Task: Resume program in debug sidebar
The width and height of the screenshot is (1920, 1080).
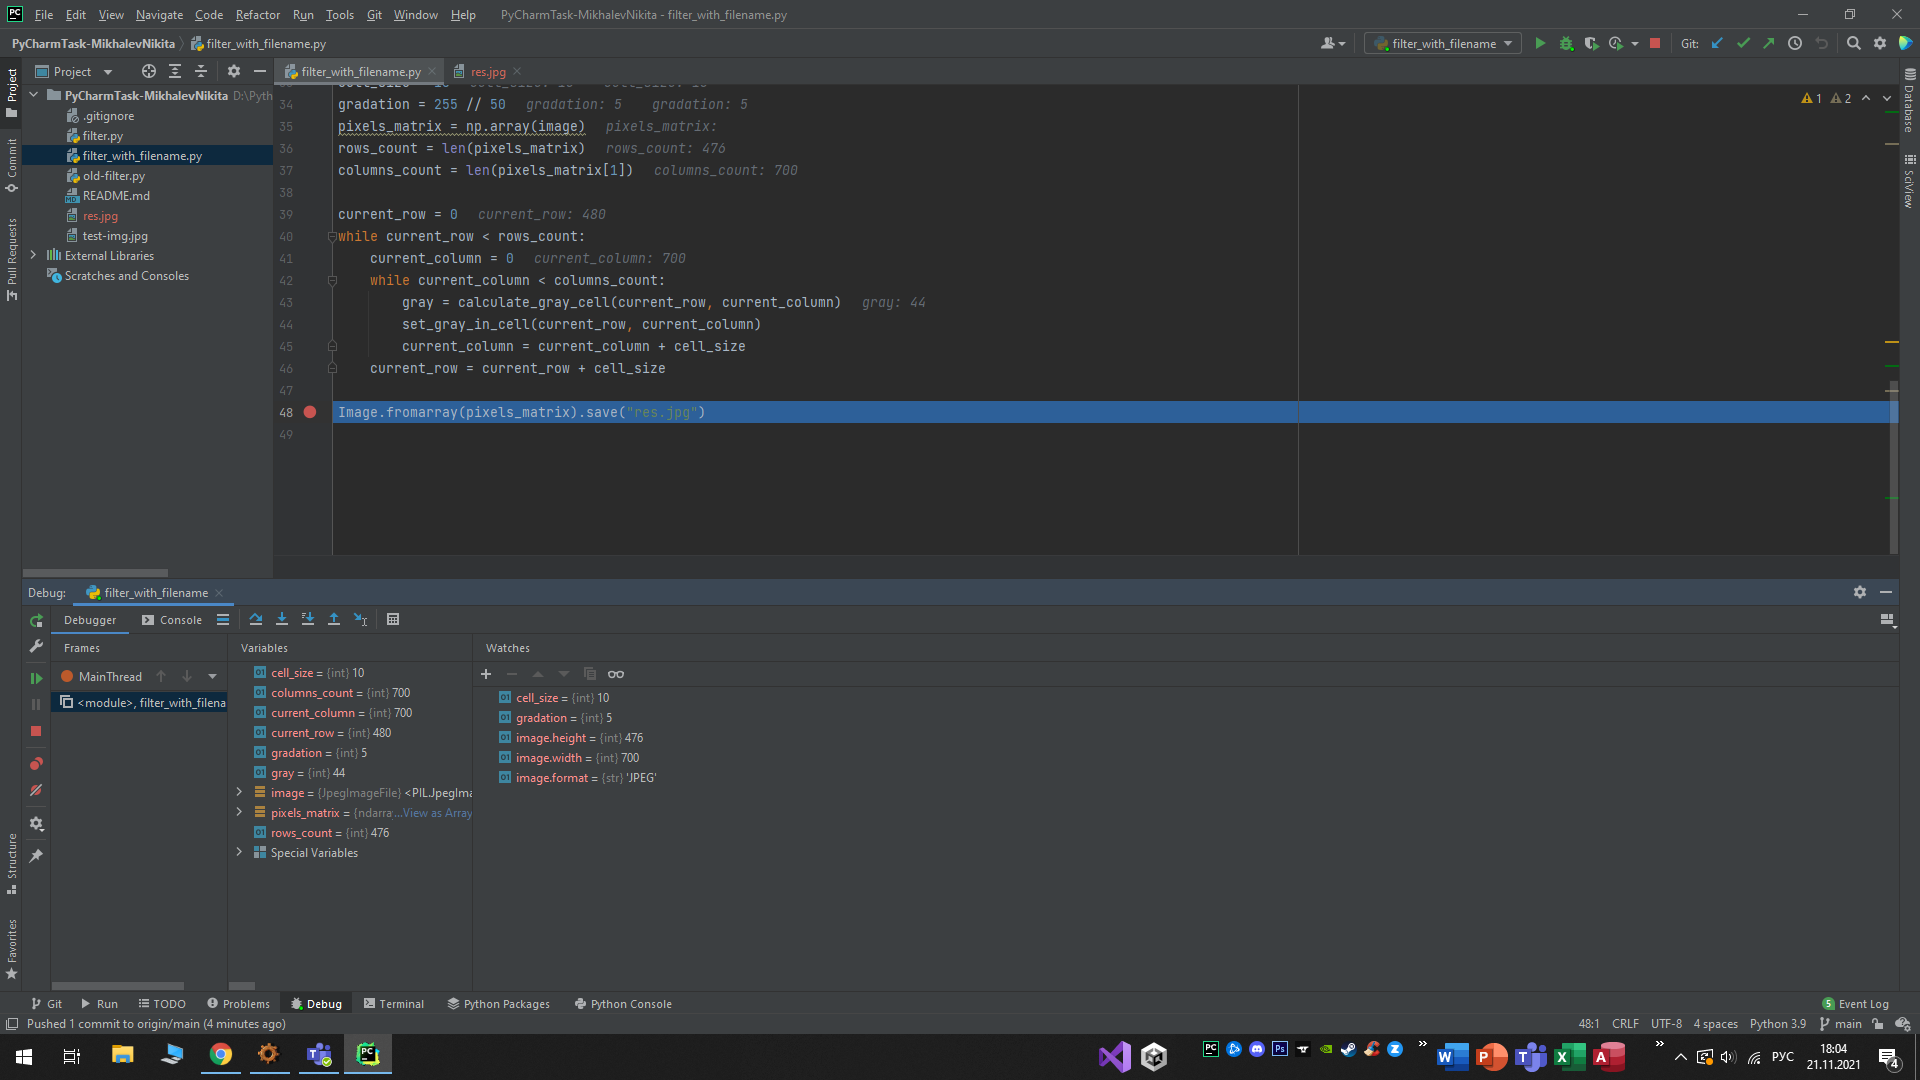Action: click(x=36, y=678)
